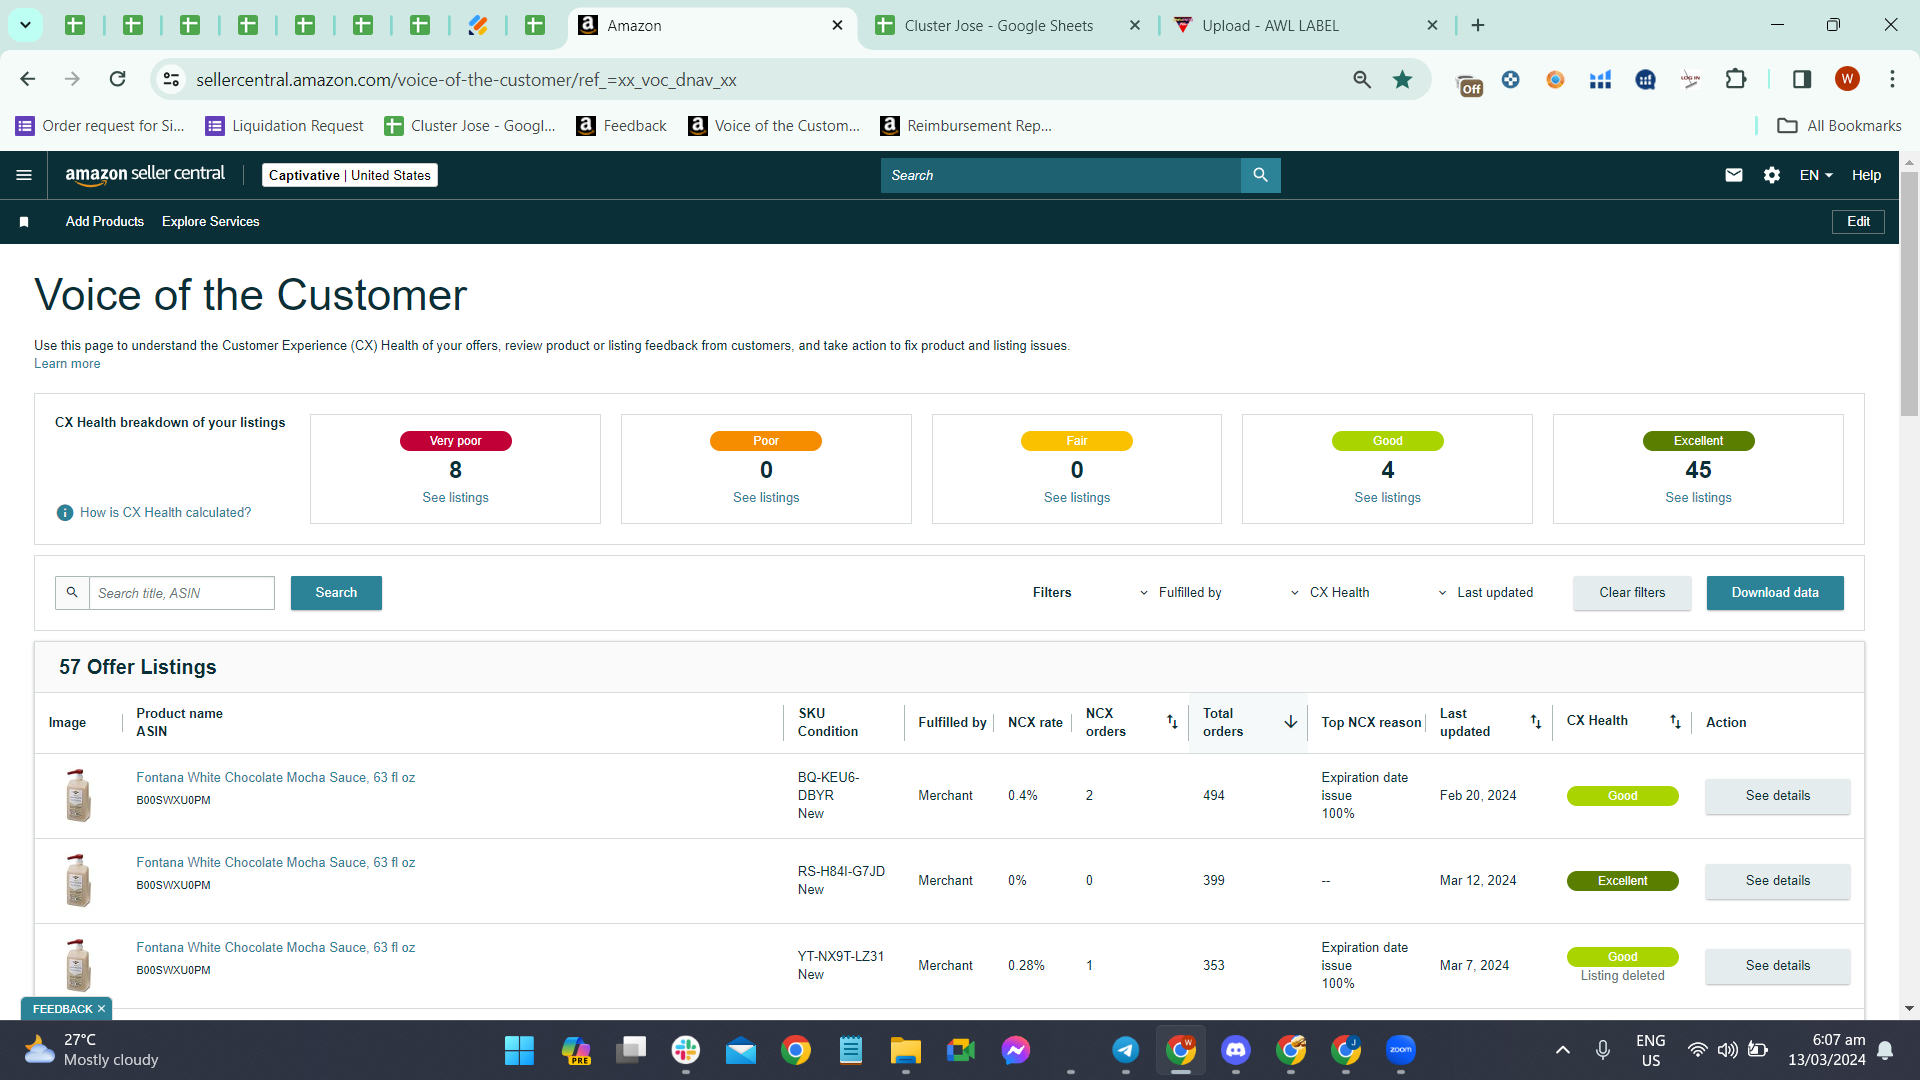This screenshot has width=1920, height=1080.
Task: Open the Seller Central settings gear
Action: (1772, 175)
